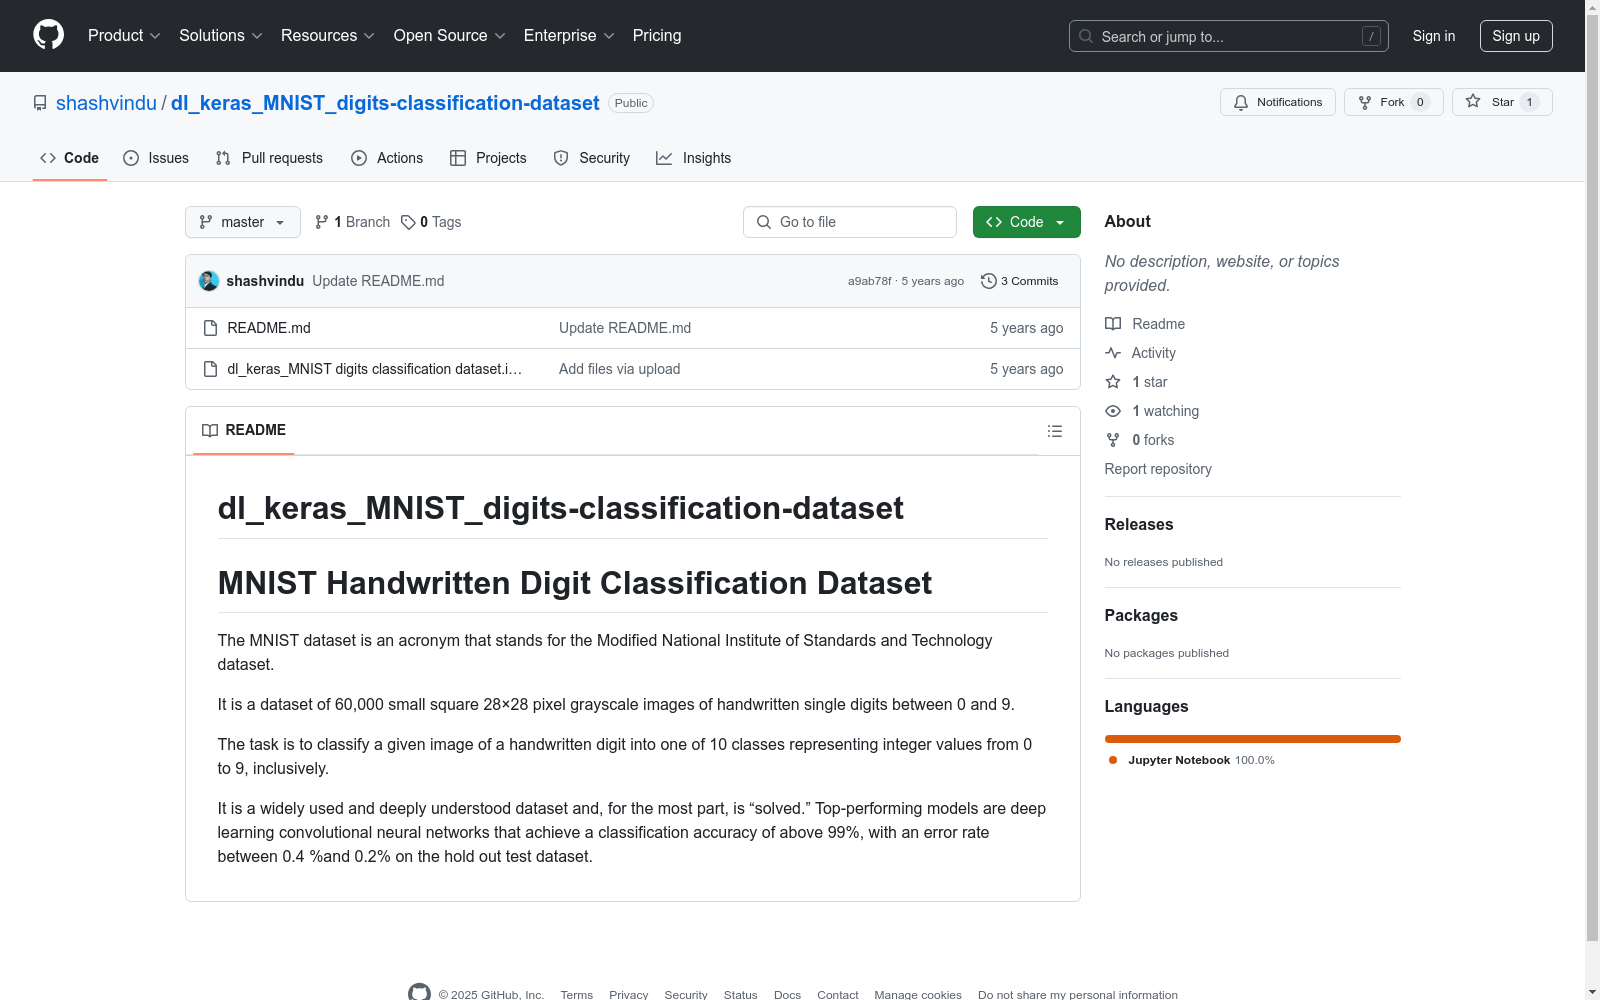Open the green Code dropdown button
Image resolution: width=1600 pixels, height=1000 pixels.
(x=1026, y=222)
